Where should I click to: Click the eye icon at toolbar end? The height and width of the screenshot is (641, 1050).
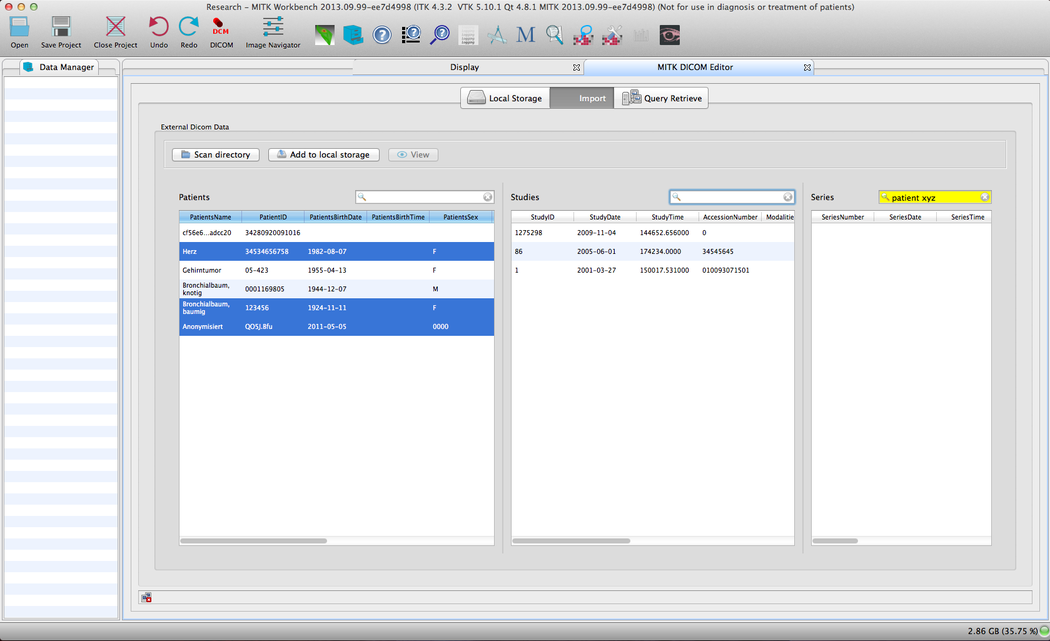click(x=670, y=36)
